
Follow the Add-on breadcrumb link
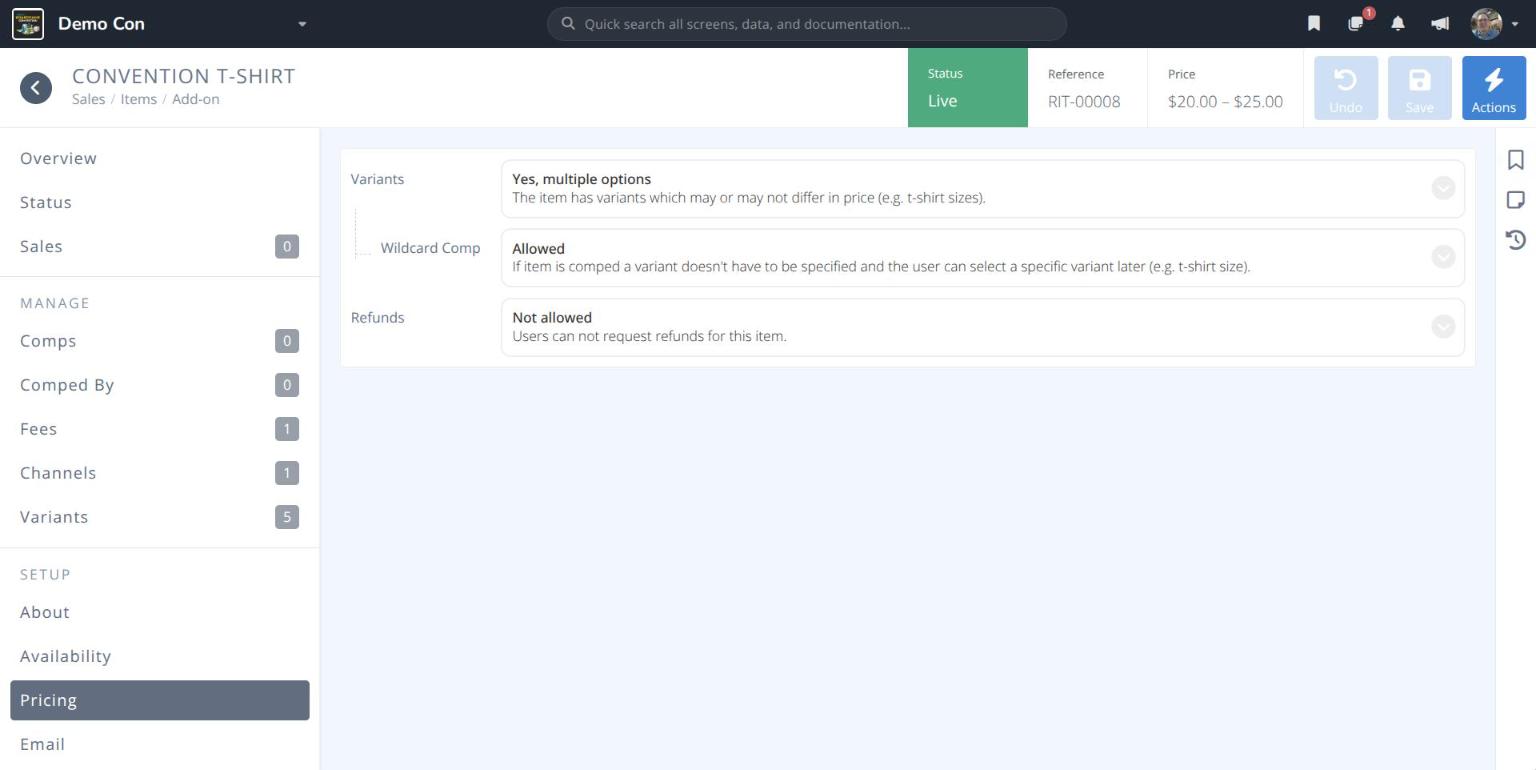pos(195,99)
